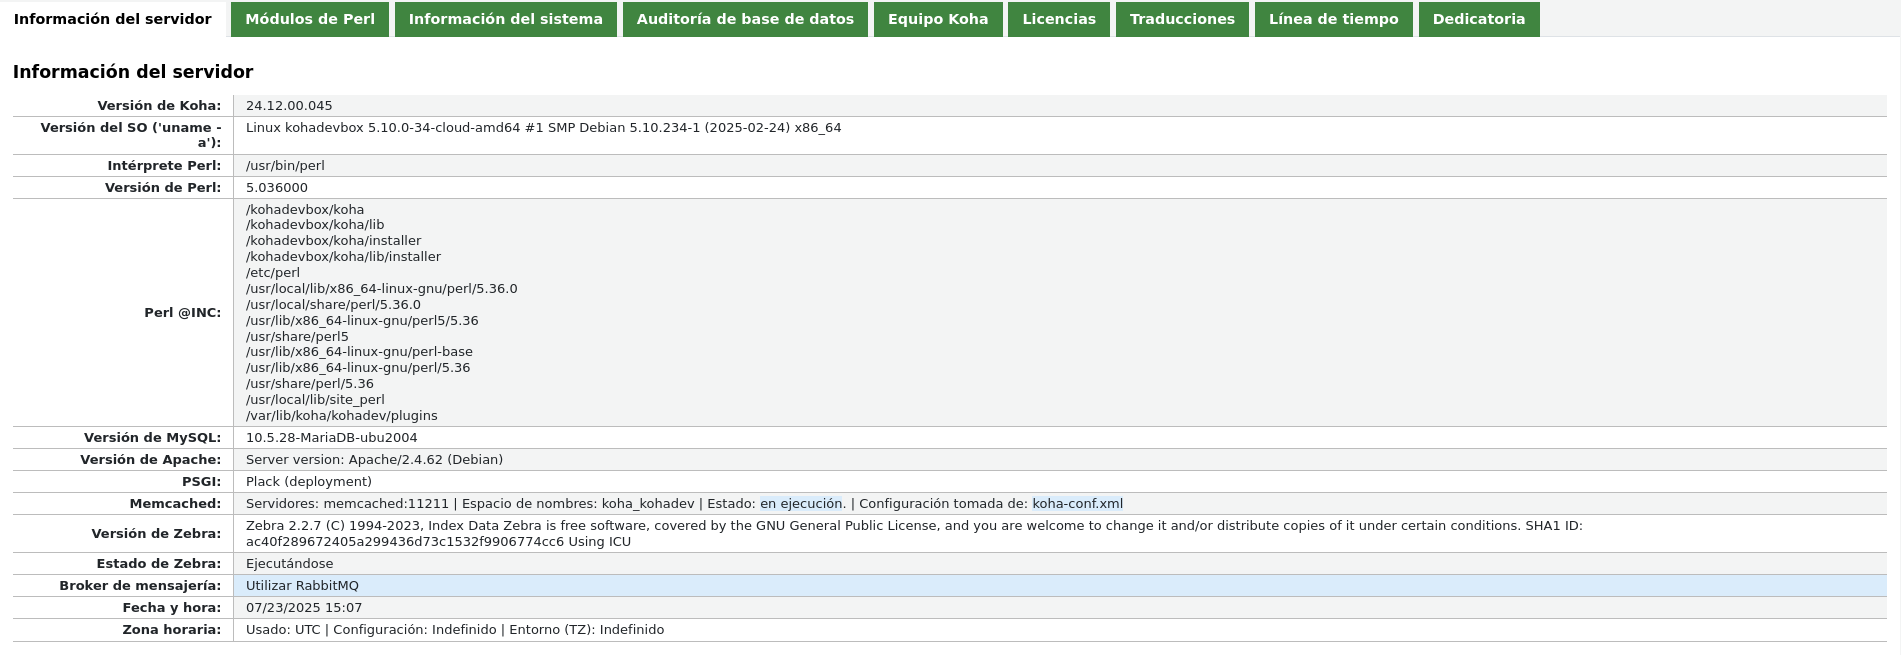The width and height of the screenshot is (1901, 655).
Task: Go to the Licencias tab
Action: [1058, 19]
